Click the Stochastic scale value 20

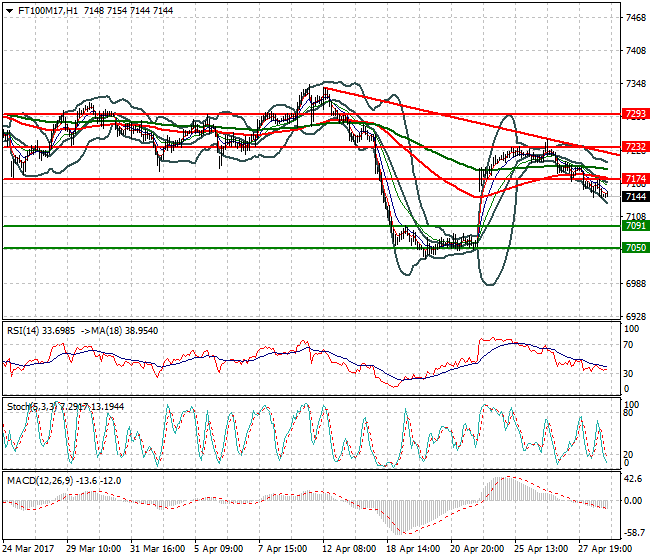[628, 454]
